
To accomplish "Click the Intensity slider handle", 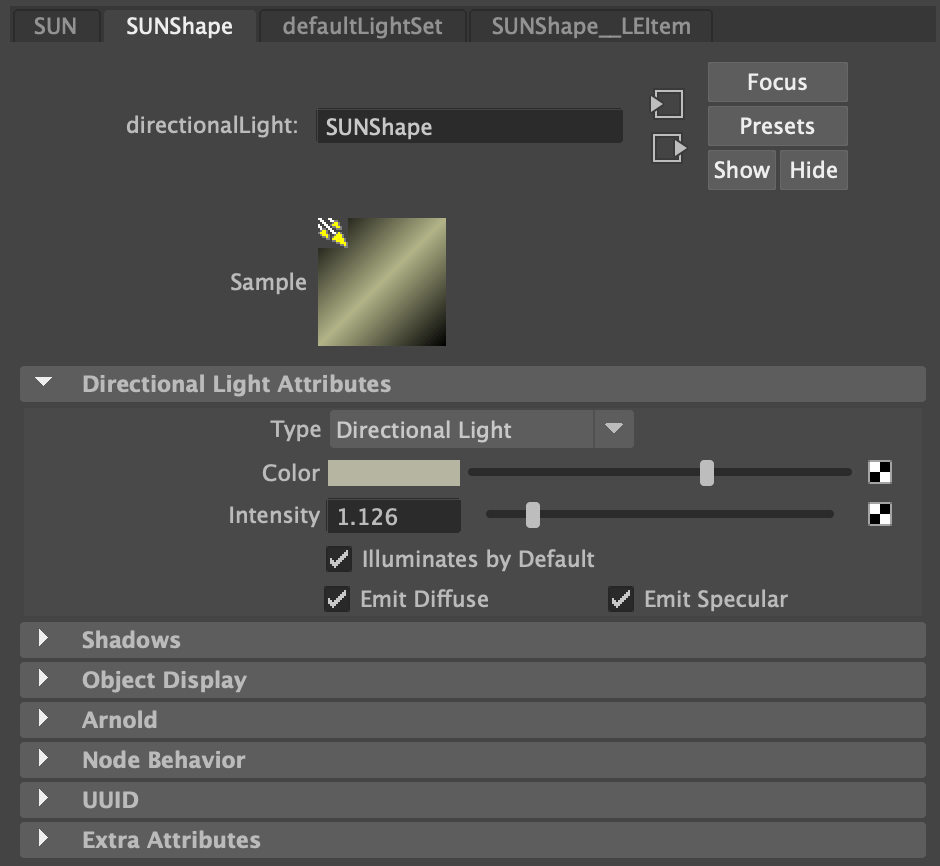I will point(533,515).
